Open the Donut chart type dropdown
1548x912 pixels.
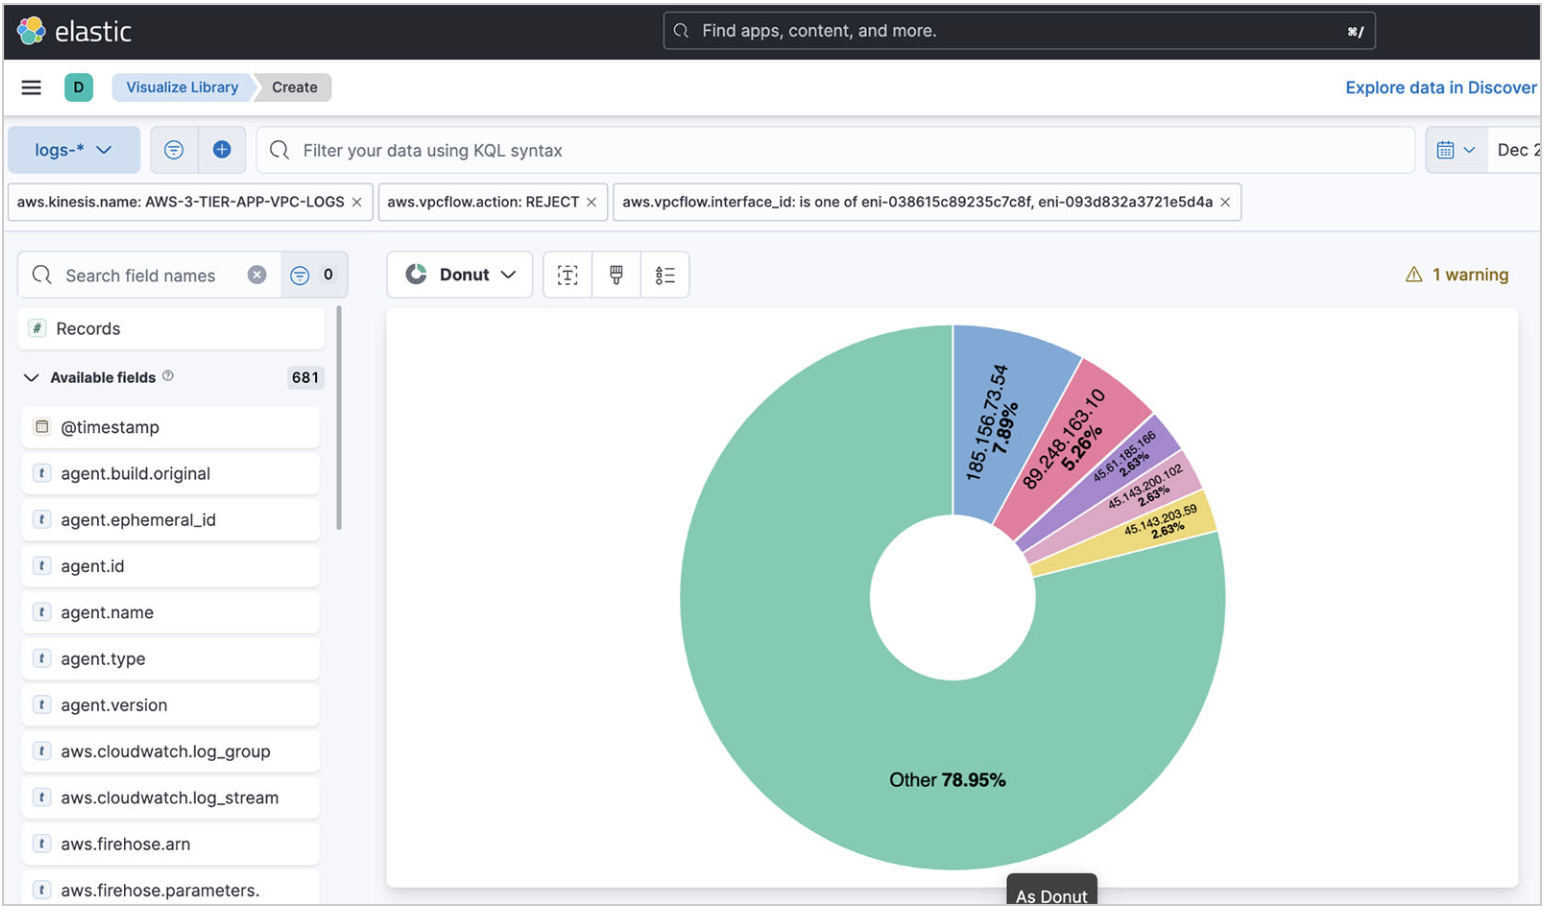point(459,274)
